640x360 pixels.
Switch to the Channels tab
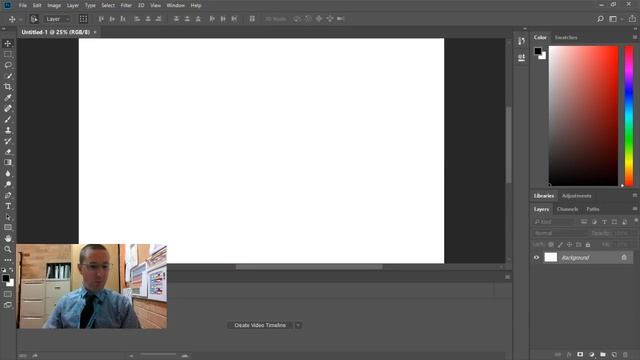click(567, 209)
